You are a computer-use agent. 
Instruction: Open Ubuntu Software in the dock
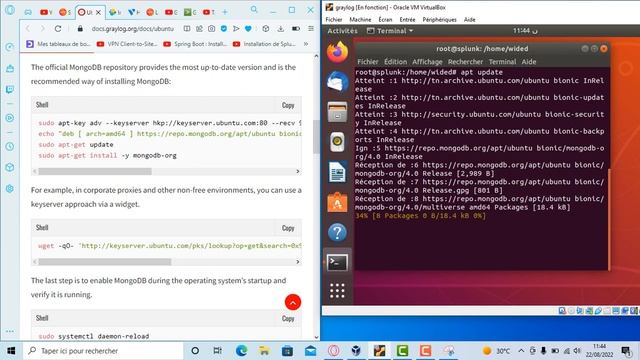click(337, 202)
